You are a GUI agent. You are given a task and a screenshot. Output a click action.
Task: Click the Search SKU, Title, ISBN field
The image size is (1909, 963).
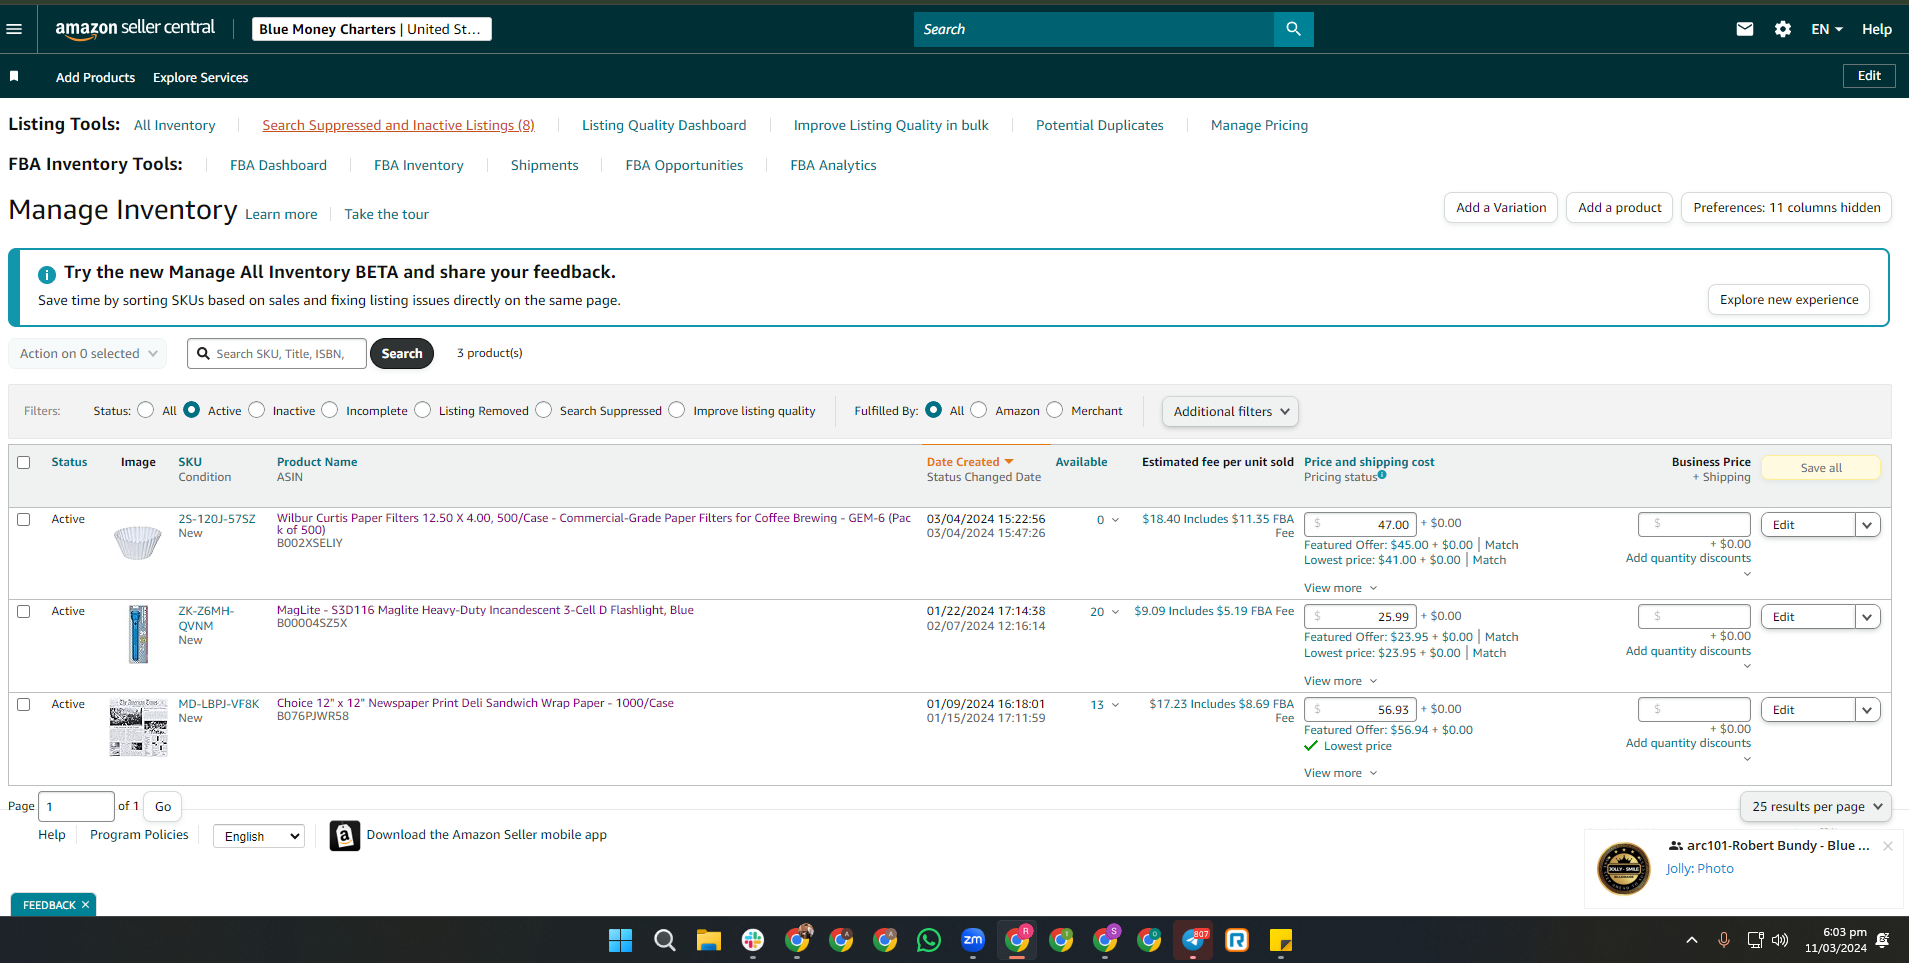click(x=277, y=353)
